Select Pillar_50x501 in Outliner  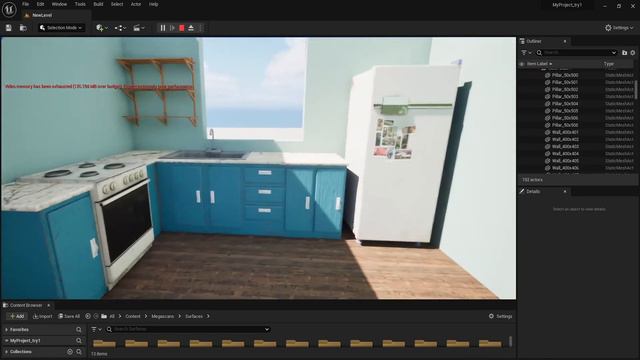[x=565, y=82]
